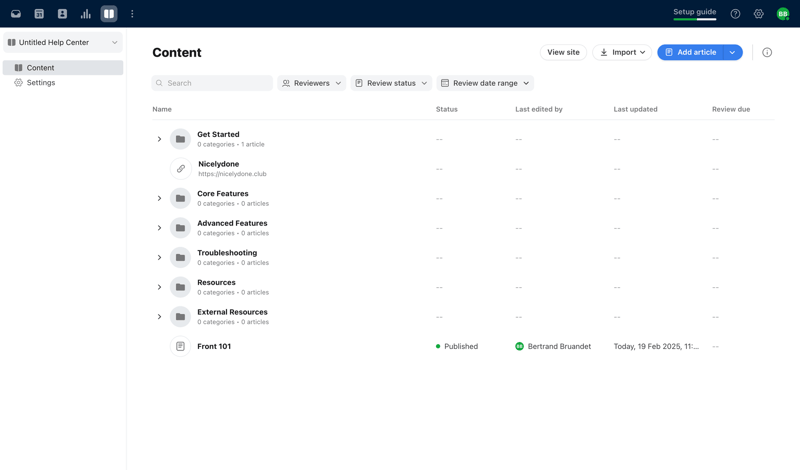800x470 pixels.
Task: Click the Troubleshooting folder icon
Action: point(180,257)
